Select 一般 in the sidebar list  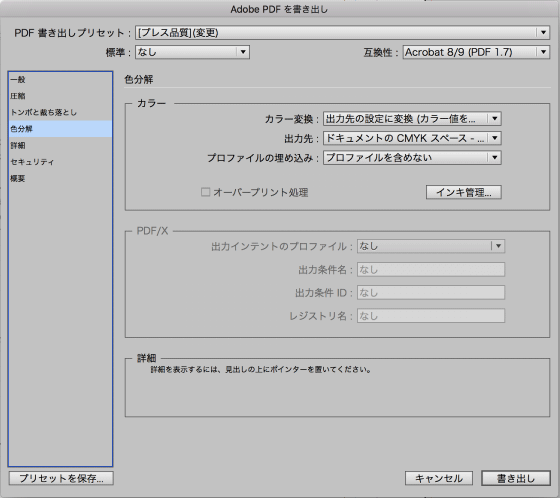pyautogui.click(x=60, y=80)
